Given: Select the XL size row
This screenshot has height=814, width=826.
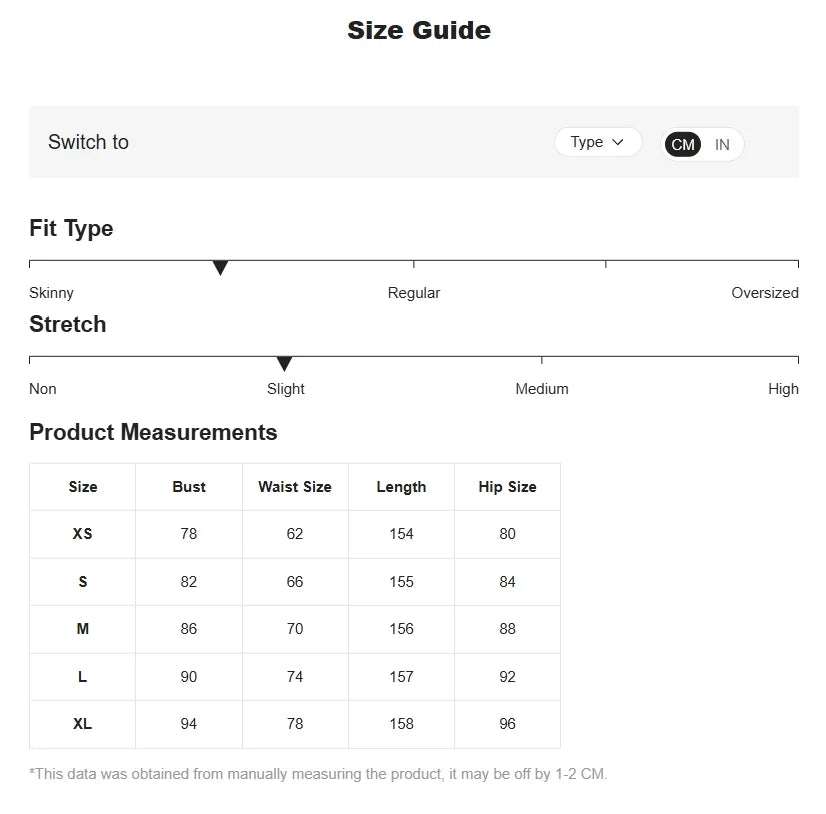Looking at the screenshot, I should point(295,724).
